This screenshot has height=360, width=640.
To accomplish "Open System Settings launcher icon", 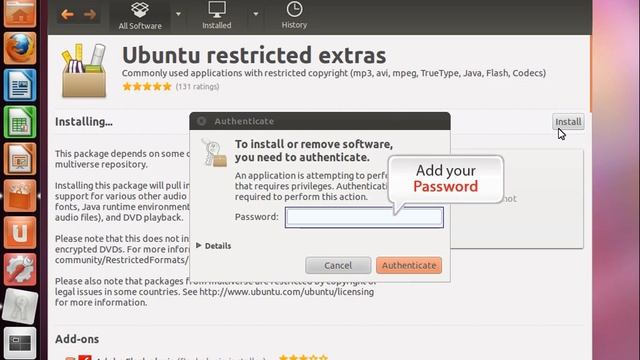I will pos(20,269).
